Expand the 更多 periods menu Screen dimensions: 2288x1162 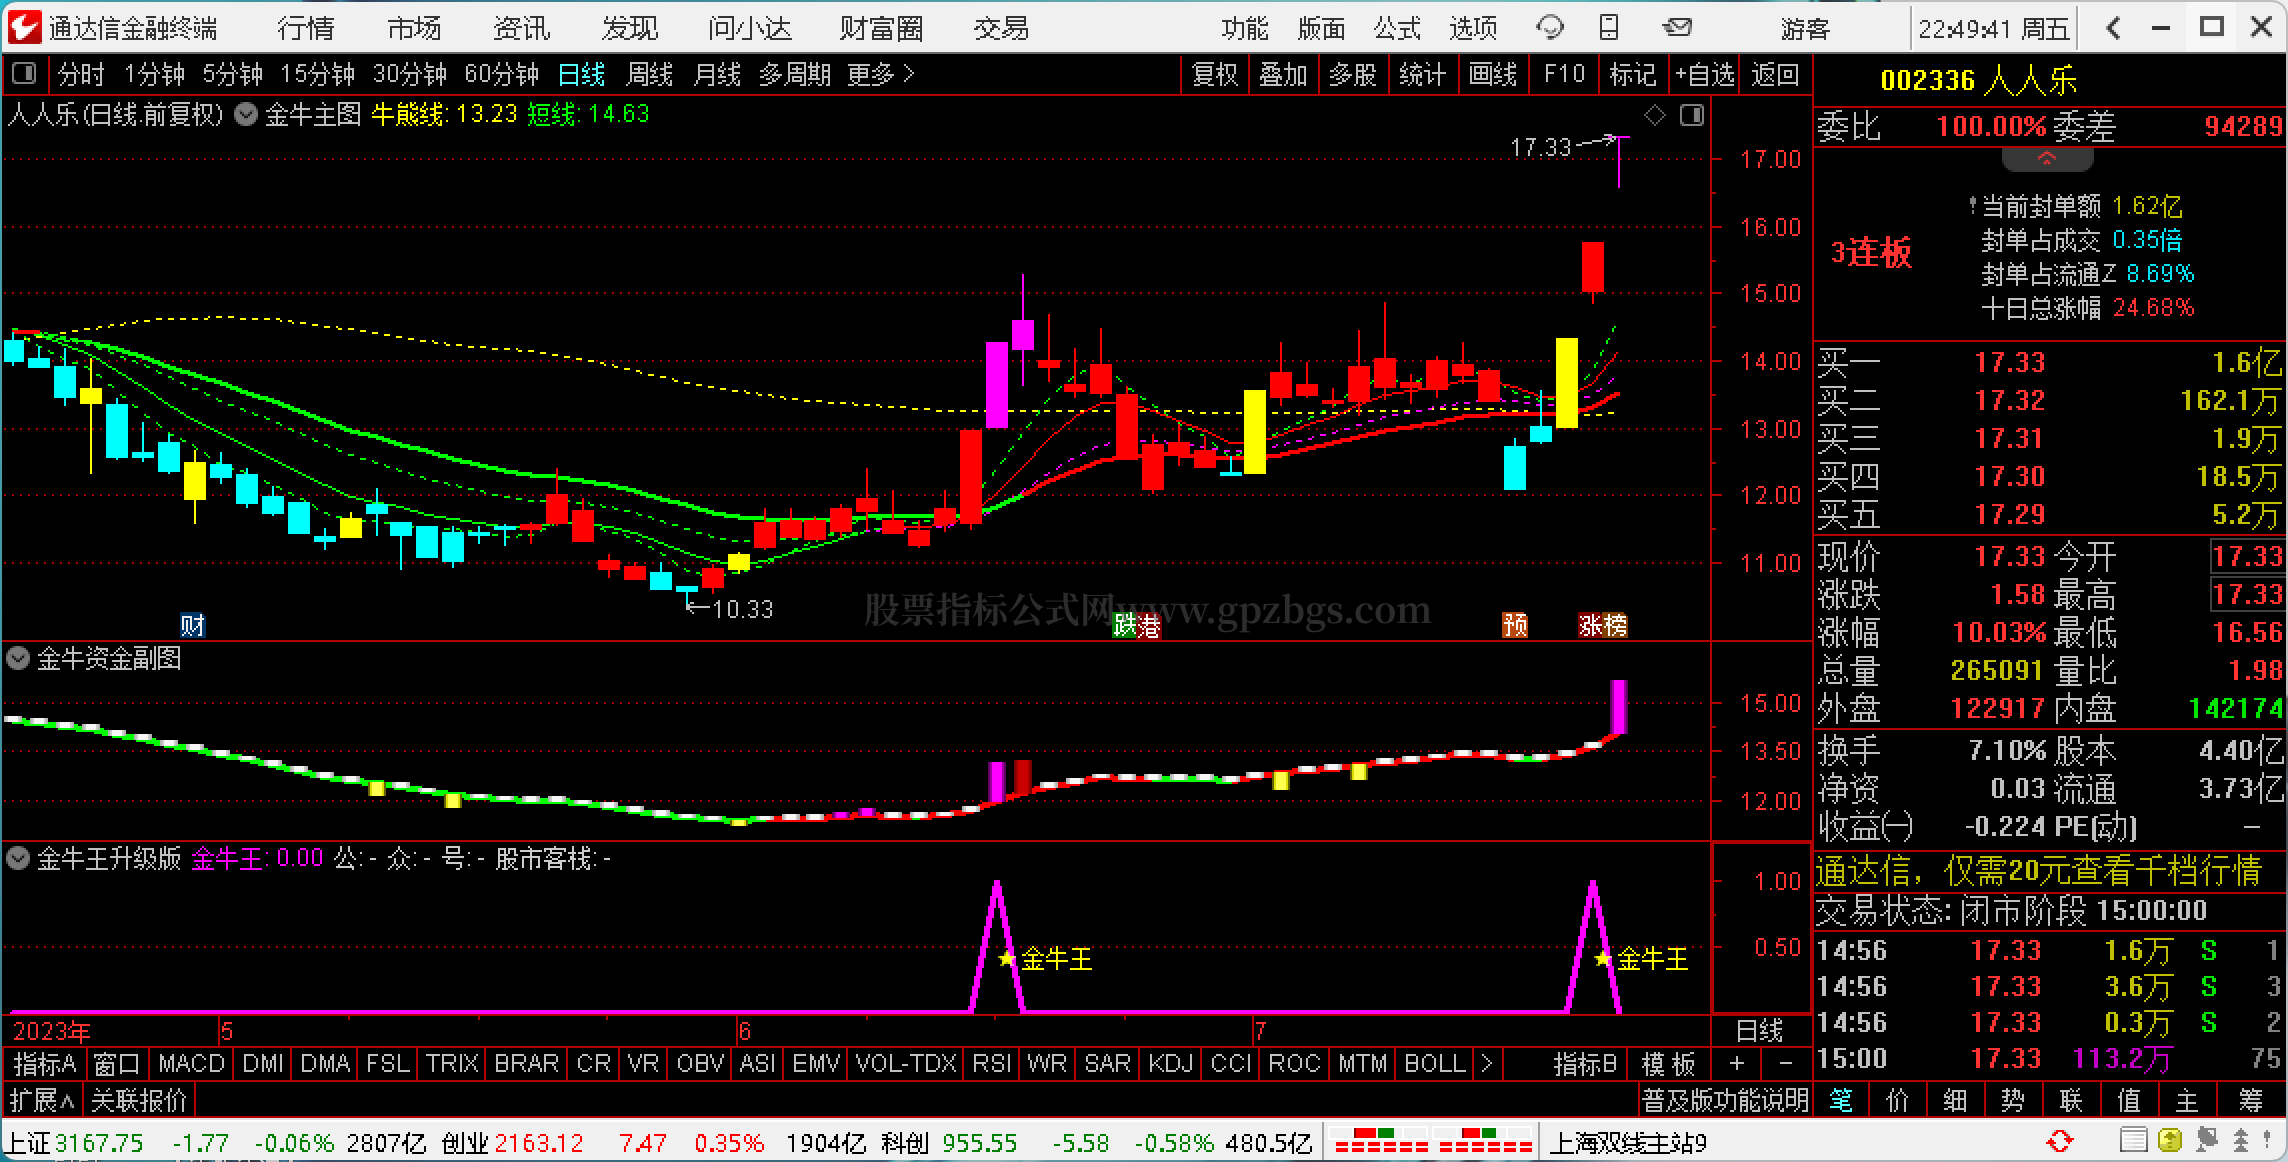[880, 74]
